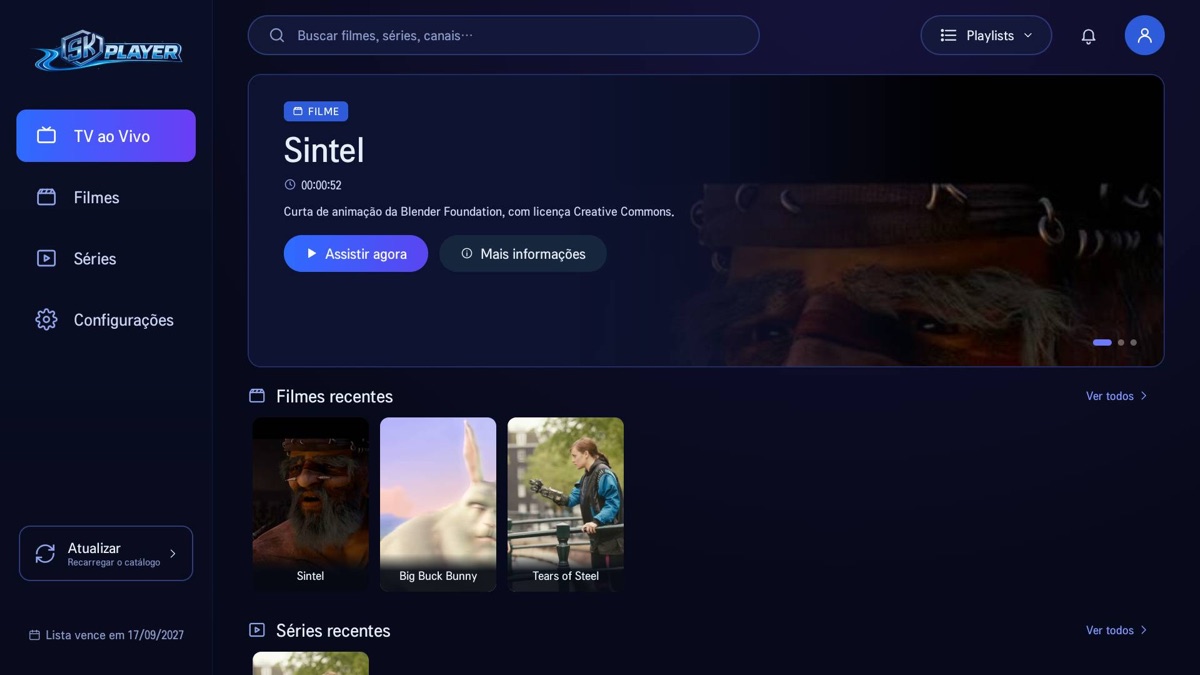This screenshot has height=675, width=1200.
Task: Click the Séries recentes section icon
Action: [x=257, y=630]
